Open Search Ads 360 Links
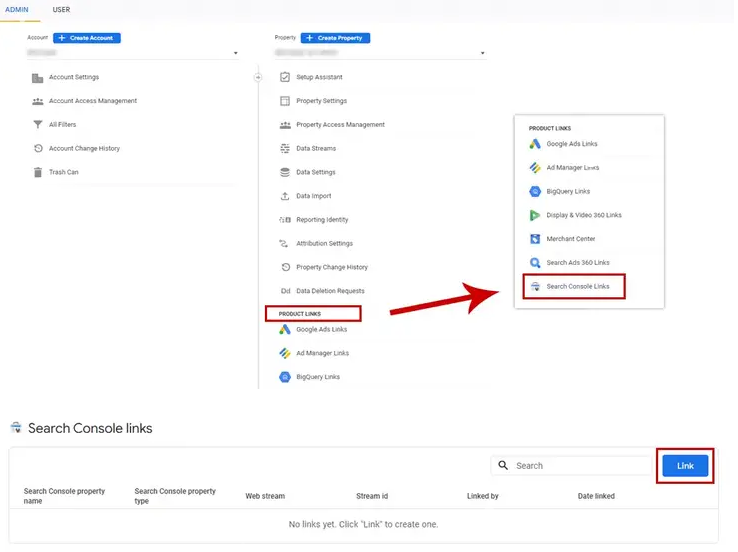Image resolution: width=738 pixels, height=552 pixels. (578, 263)
